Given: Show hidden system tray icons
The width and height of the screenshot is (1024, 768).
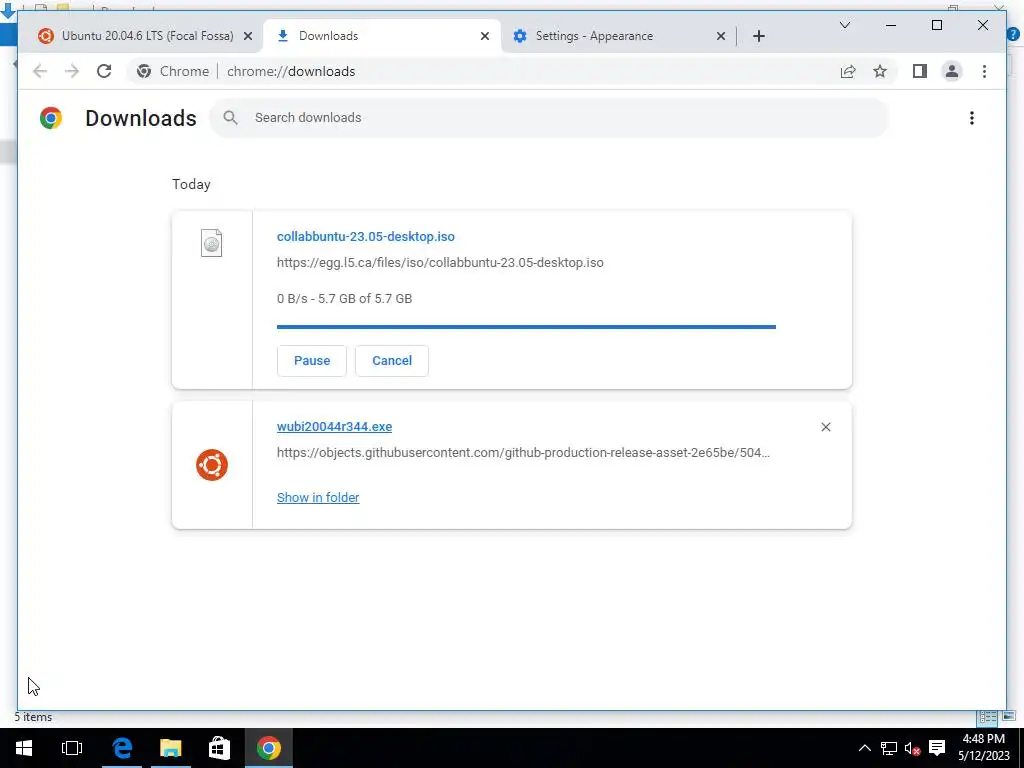Looking at the screenshot, I should (x=864, y=748).
